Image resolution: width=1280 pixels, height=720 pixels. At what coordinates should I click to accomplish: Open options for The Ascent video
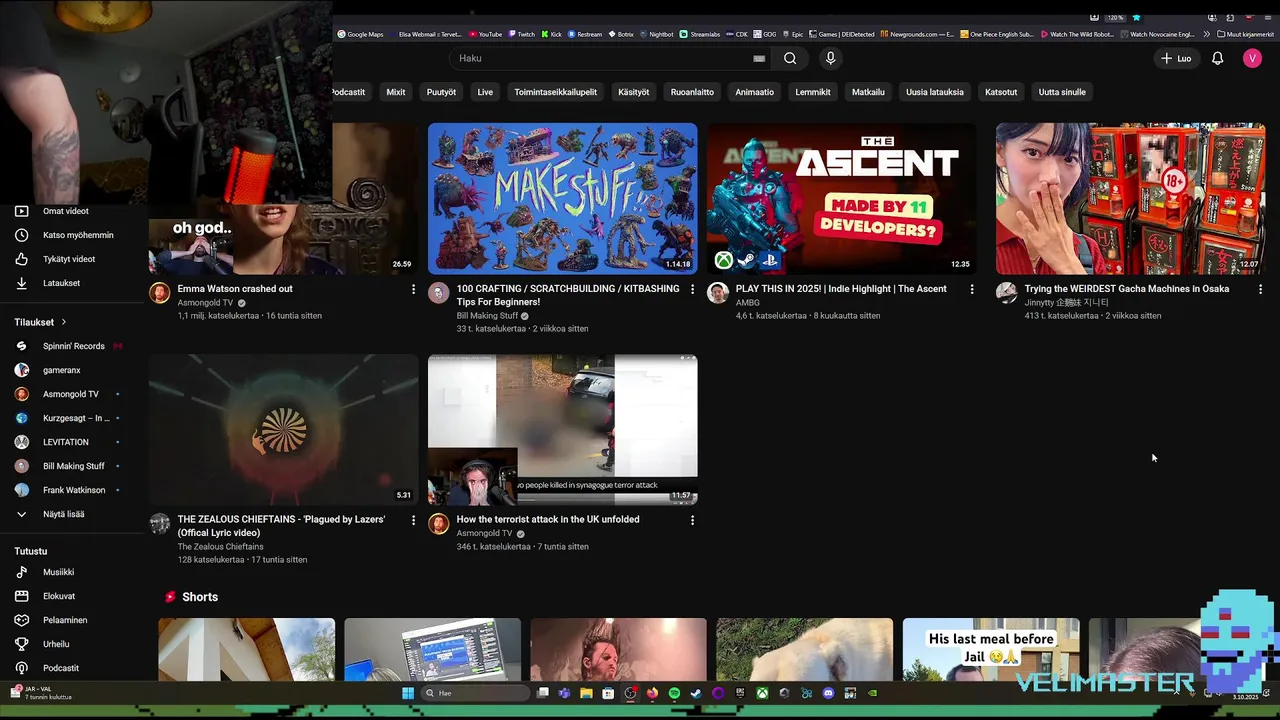click(971, 289)
